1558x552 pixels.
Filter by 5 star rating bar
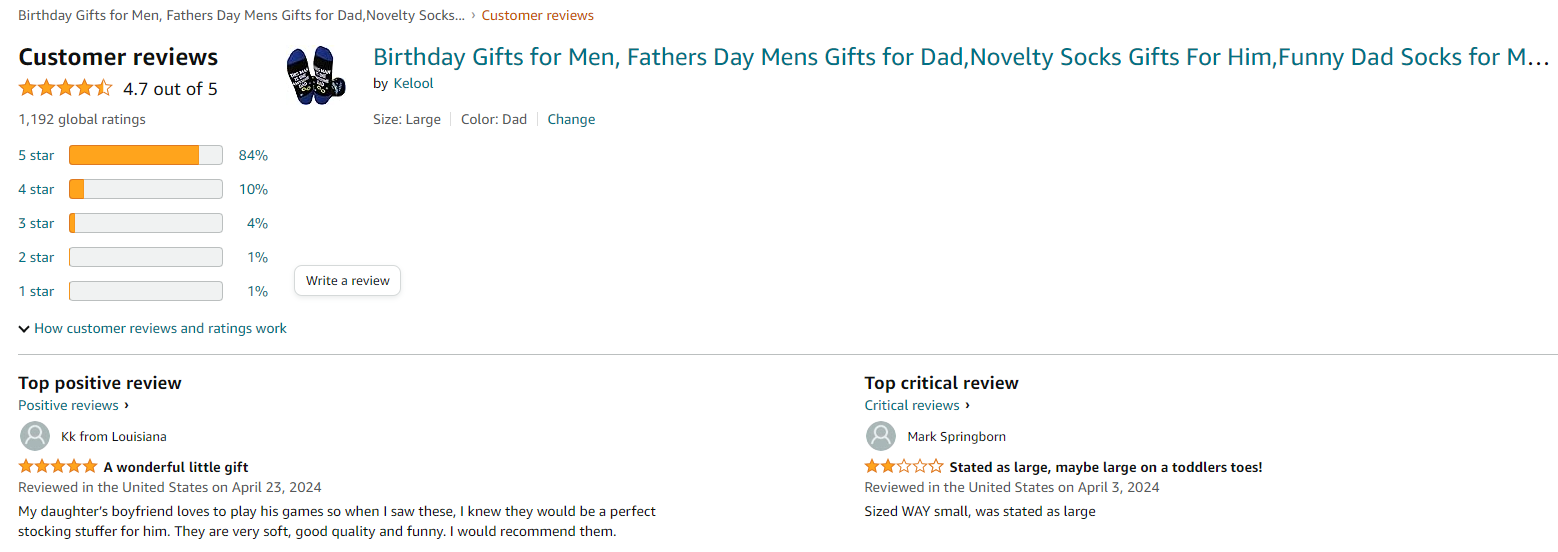pyautogui.click(x=145, y=155)
